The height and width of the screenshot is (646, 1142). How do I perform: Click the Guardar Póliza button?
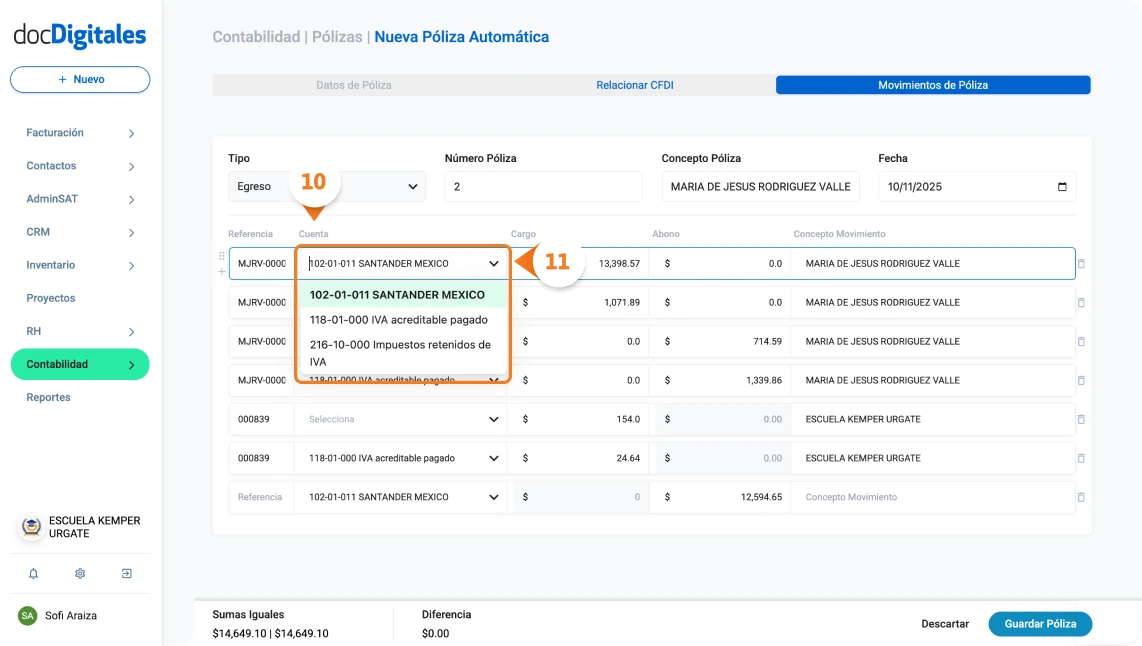point(1040,623)
